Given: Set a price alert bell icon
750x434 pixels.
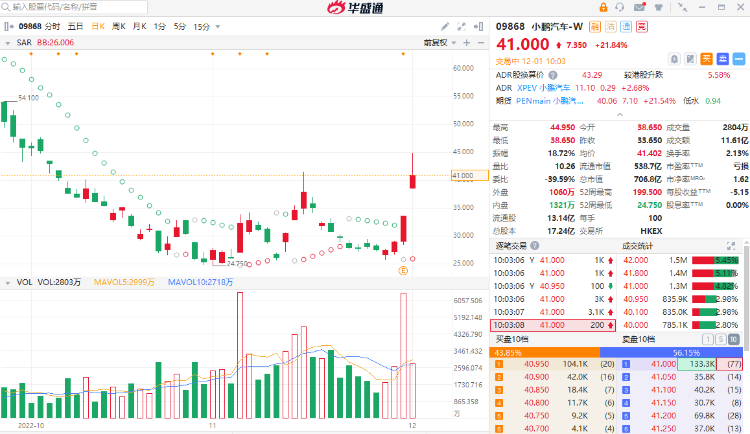Looking at the screenshot, I should tap(674, 59).
